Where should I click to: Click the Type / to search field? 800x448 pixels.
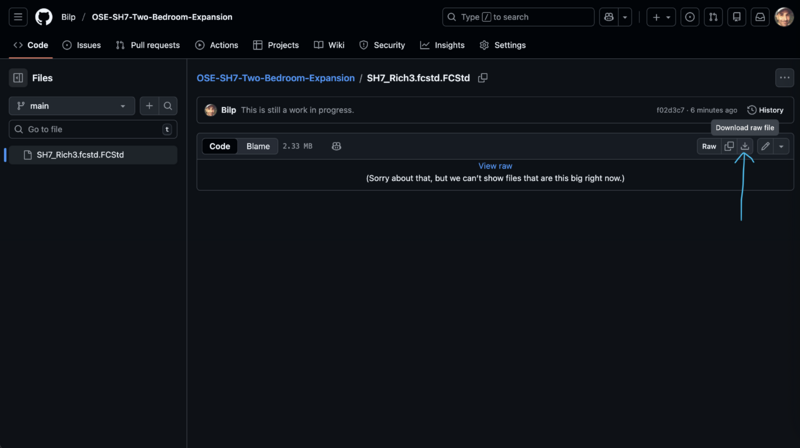pos(518,17)
